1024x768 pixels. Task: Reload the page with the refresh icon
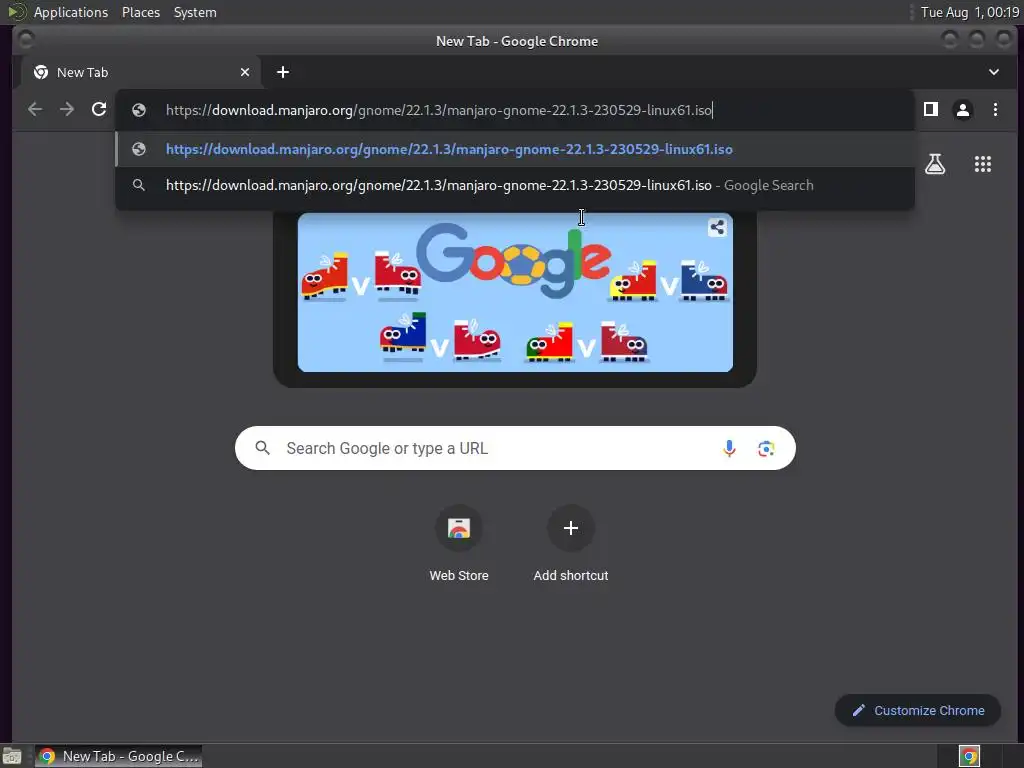(99, 110)
